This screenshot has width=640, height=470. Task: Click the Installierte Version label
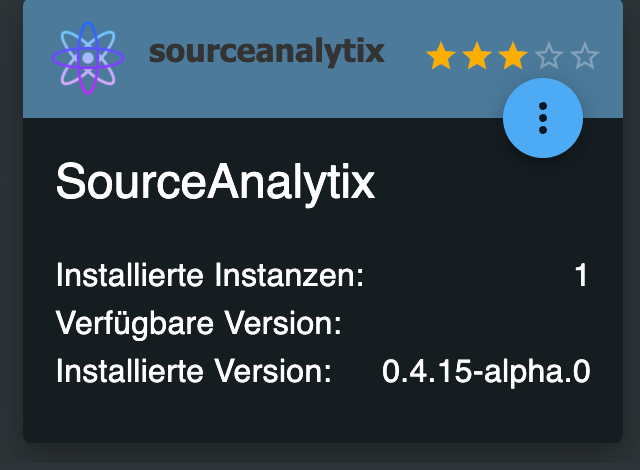coord(193,372)
